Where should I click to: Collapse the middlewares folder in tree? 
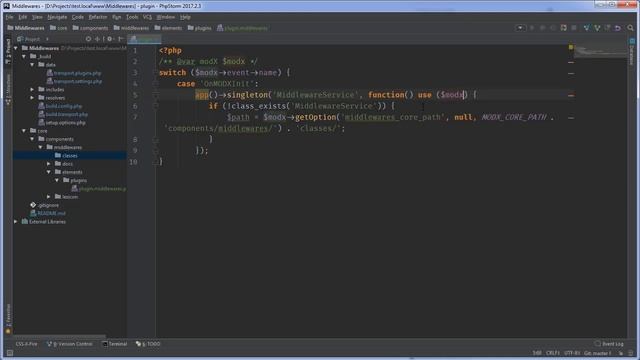pos(40,147)
